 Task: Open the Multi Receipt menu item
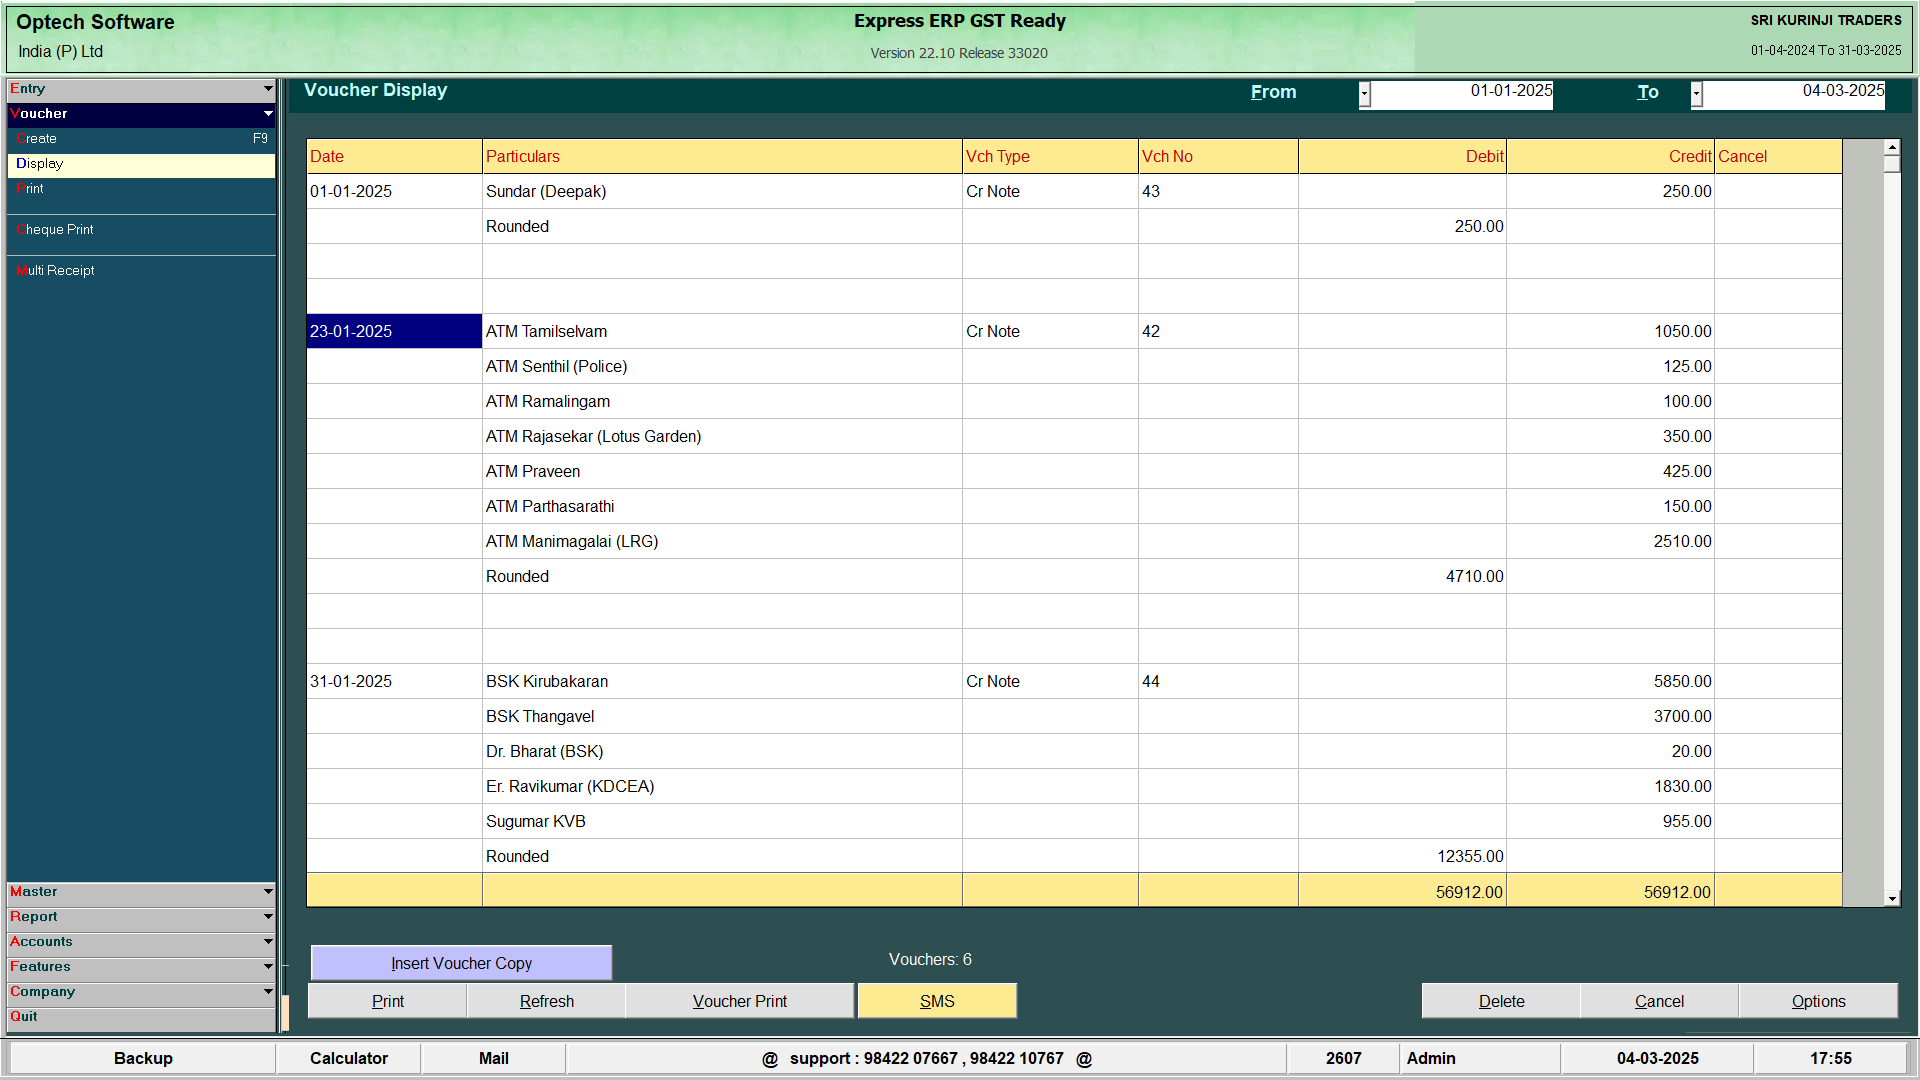pos(56,271)
